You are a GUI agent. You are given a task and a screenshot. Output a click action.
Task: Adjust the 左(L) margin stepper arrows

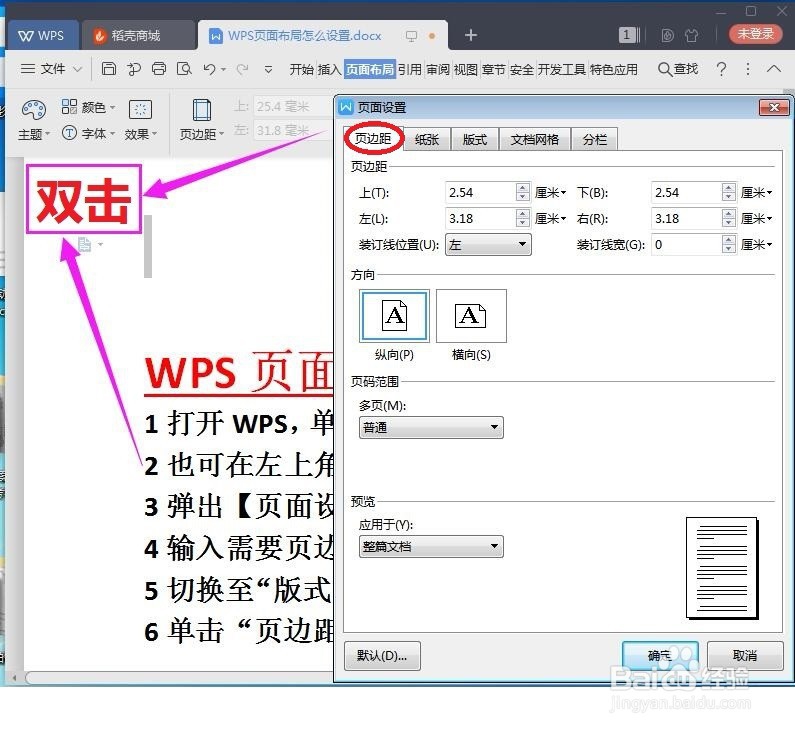tap(523, 218)
